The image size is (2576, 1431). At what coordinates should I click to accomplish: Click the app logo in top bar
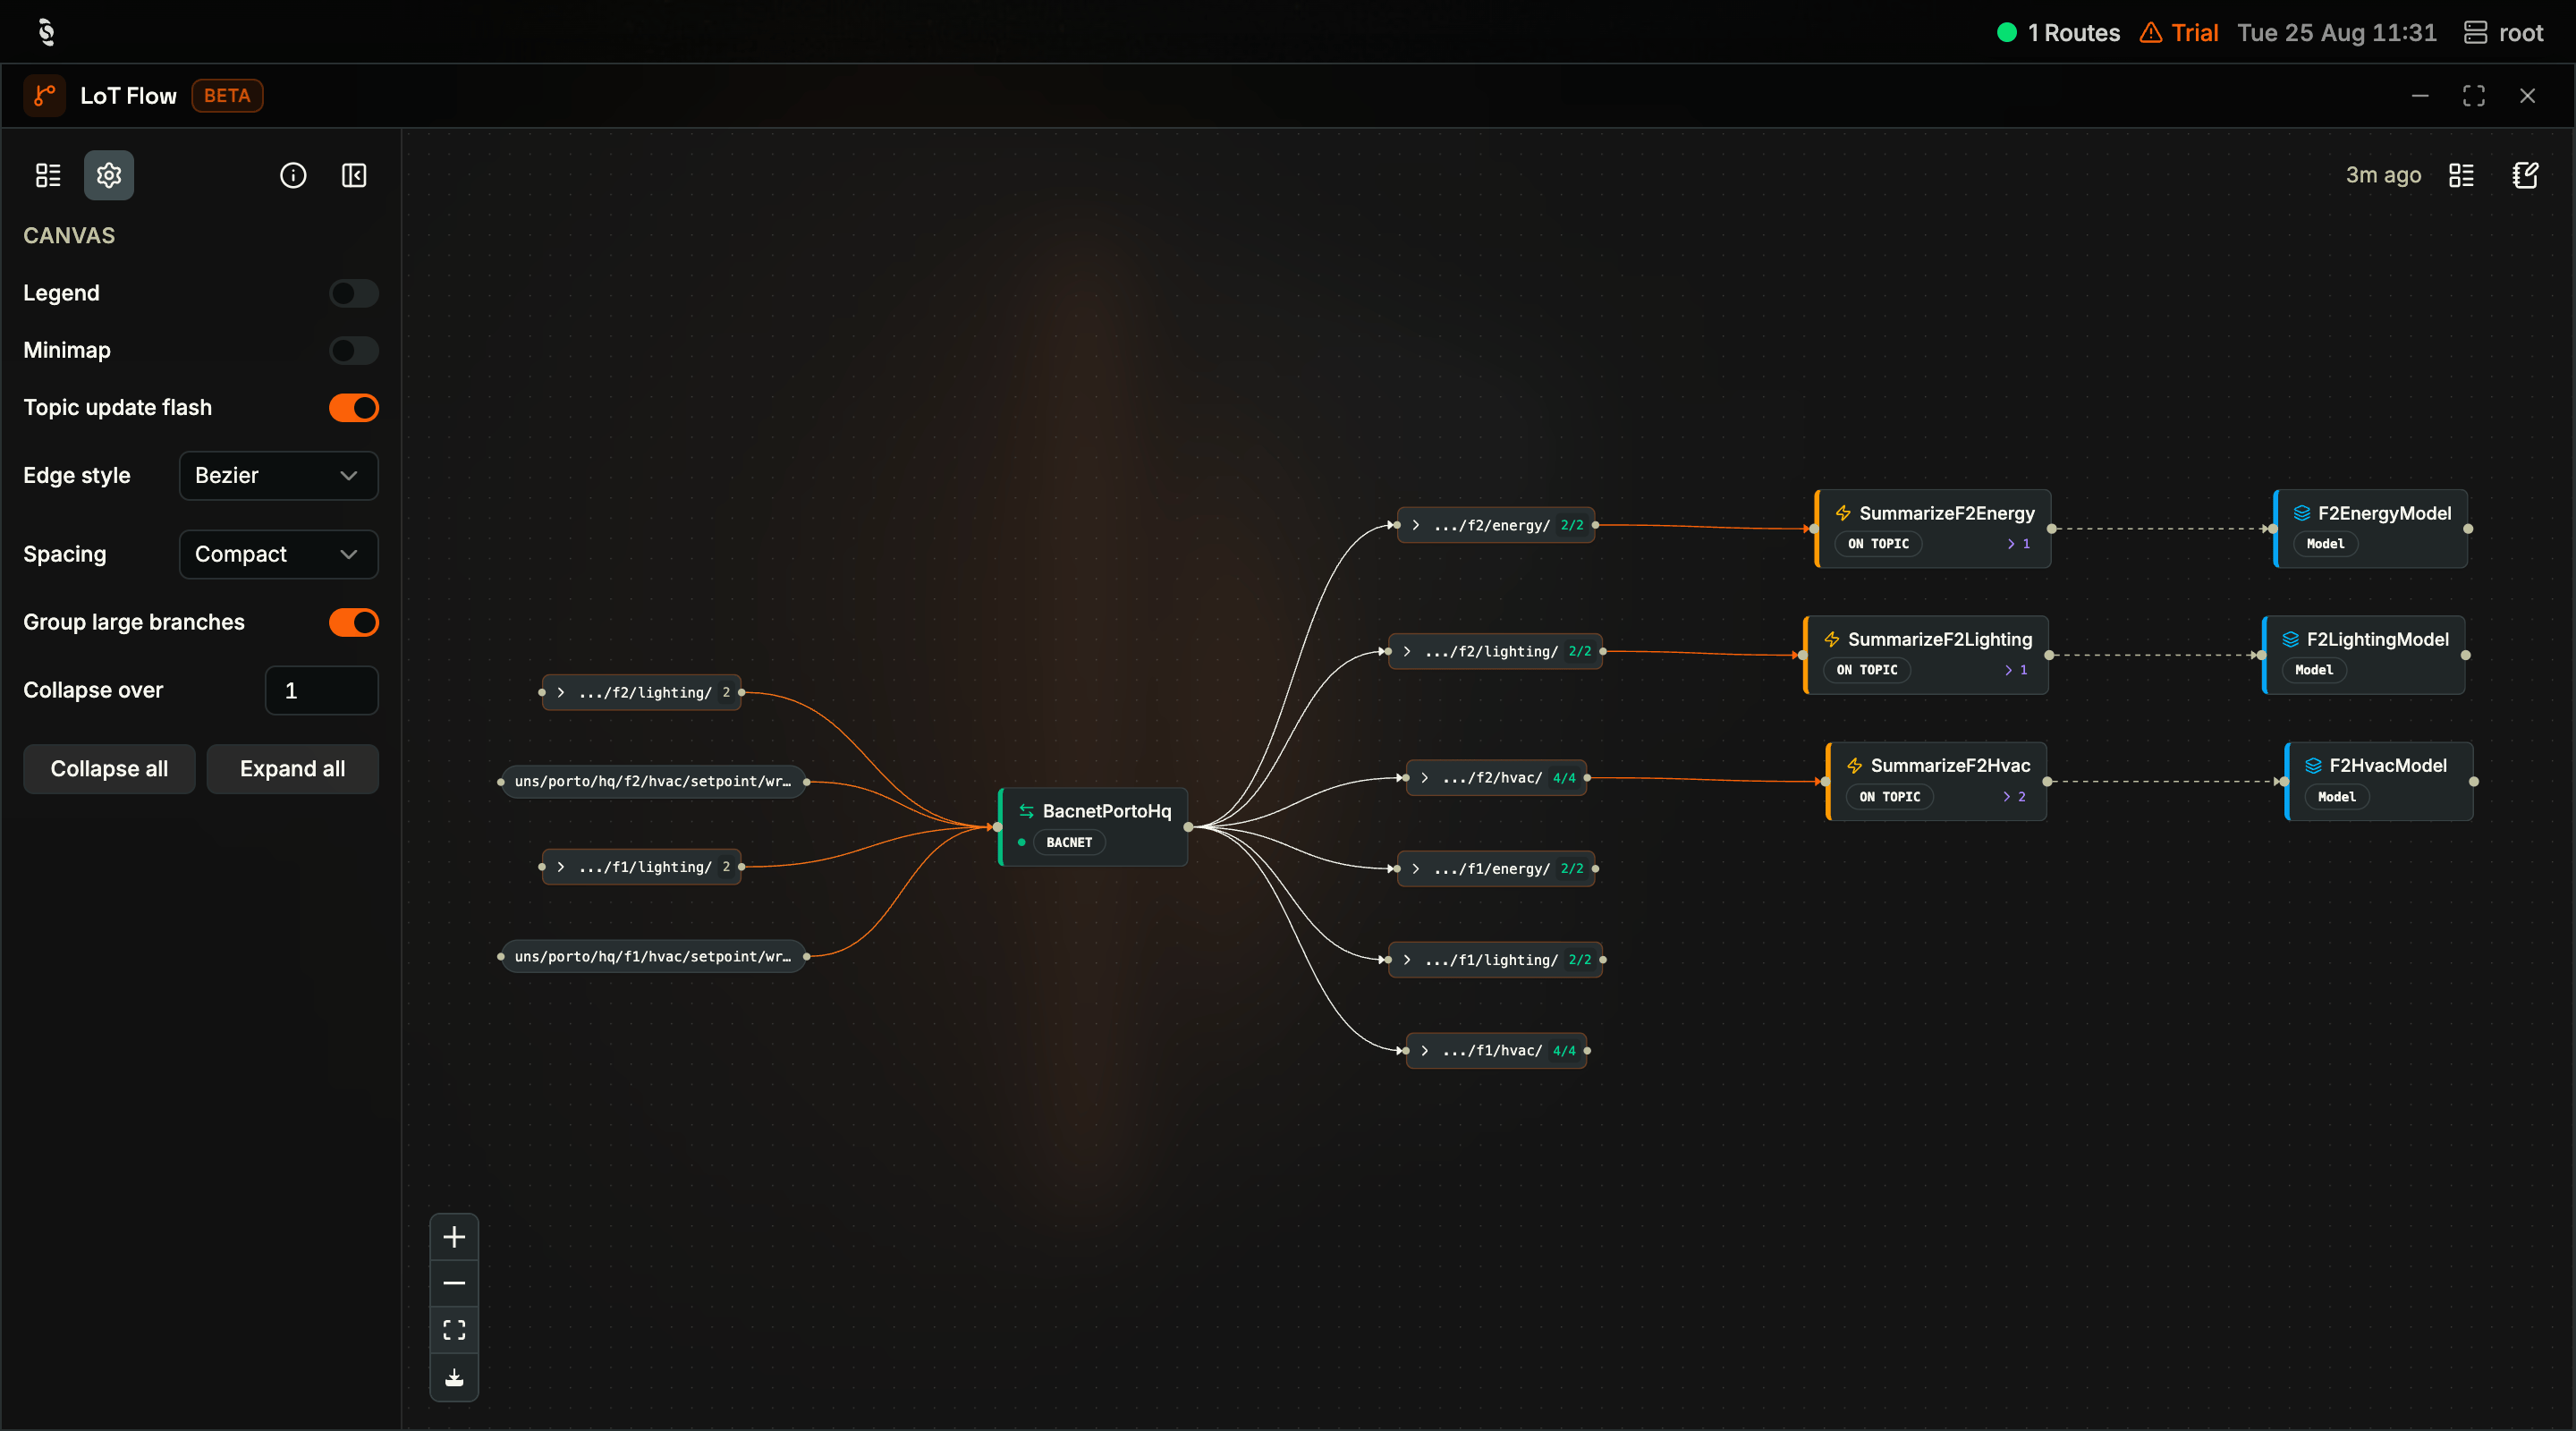coord(46,32)
